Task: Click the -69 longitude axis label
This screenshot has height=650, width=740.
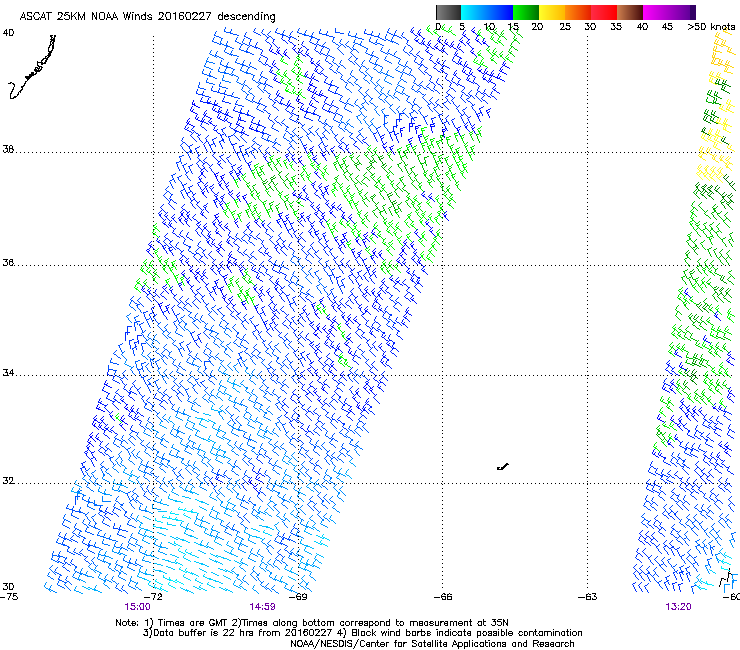Action: (298, 597)
